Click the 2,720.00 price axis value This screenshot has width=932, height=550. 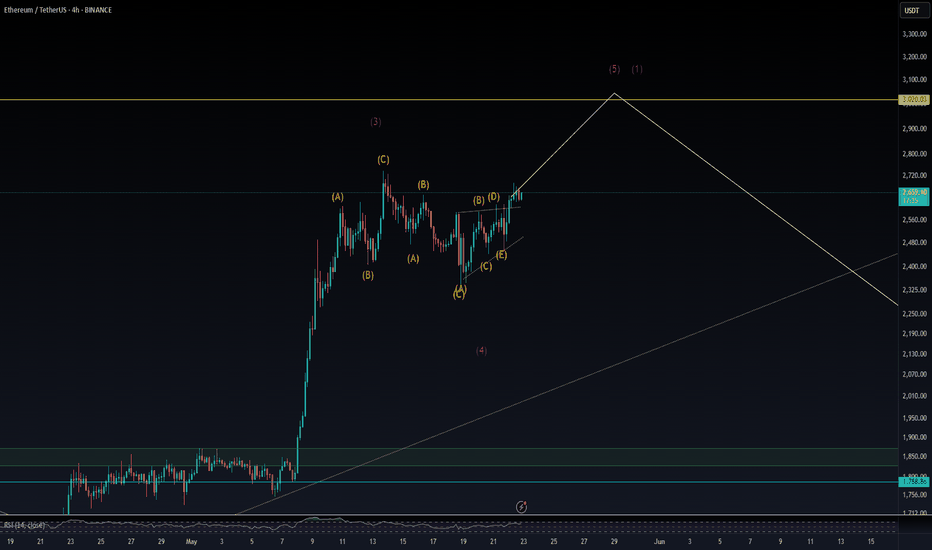[x=915, y=175]
